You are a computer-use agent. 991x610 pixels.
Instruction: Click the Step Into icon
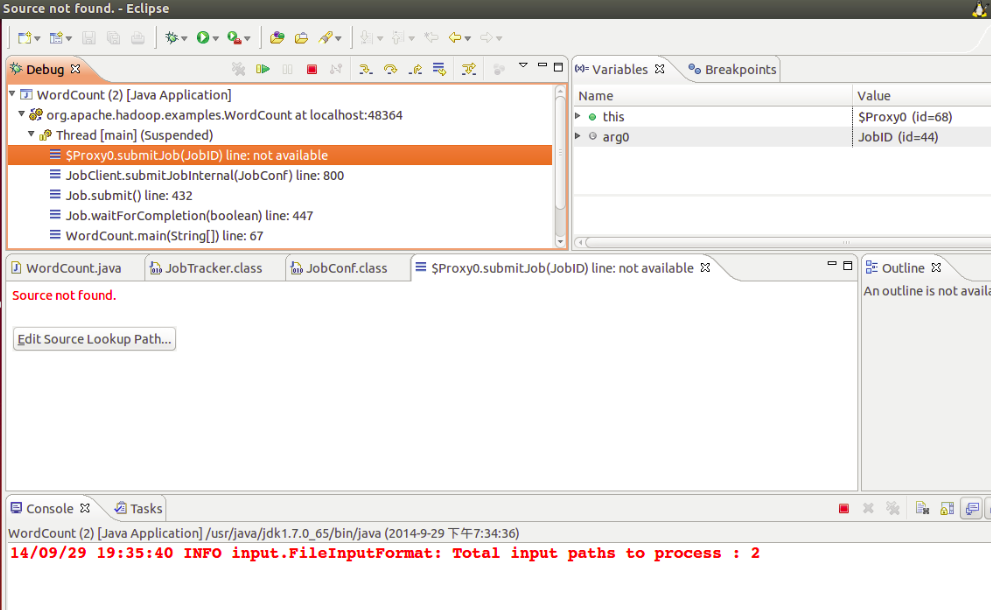(365, 69)
